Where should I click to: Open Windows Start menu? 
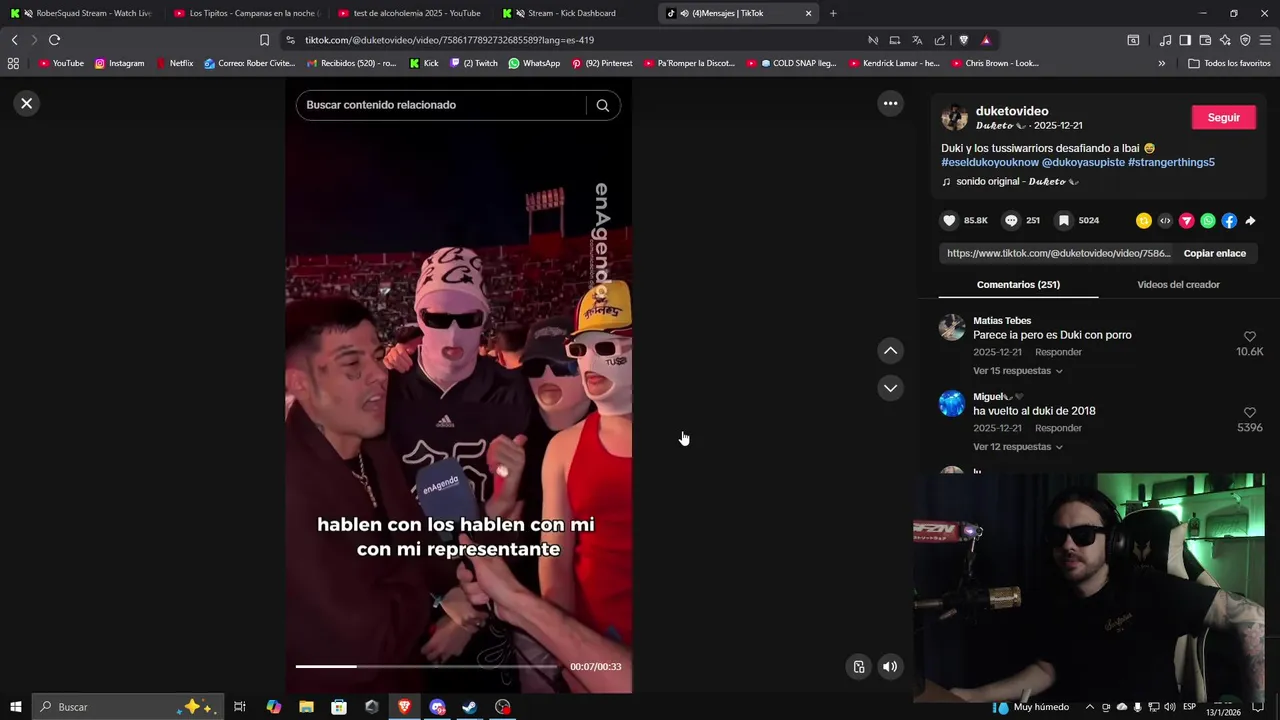point(16,707)
